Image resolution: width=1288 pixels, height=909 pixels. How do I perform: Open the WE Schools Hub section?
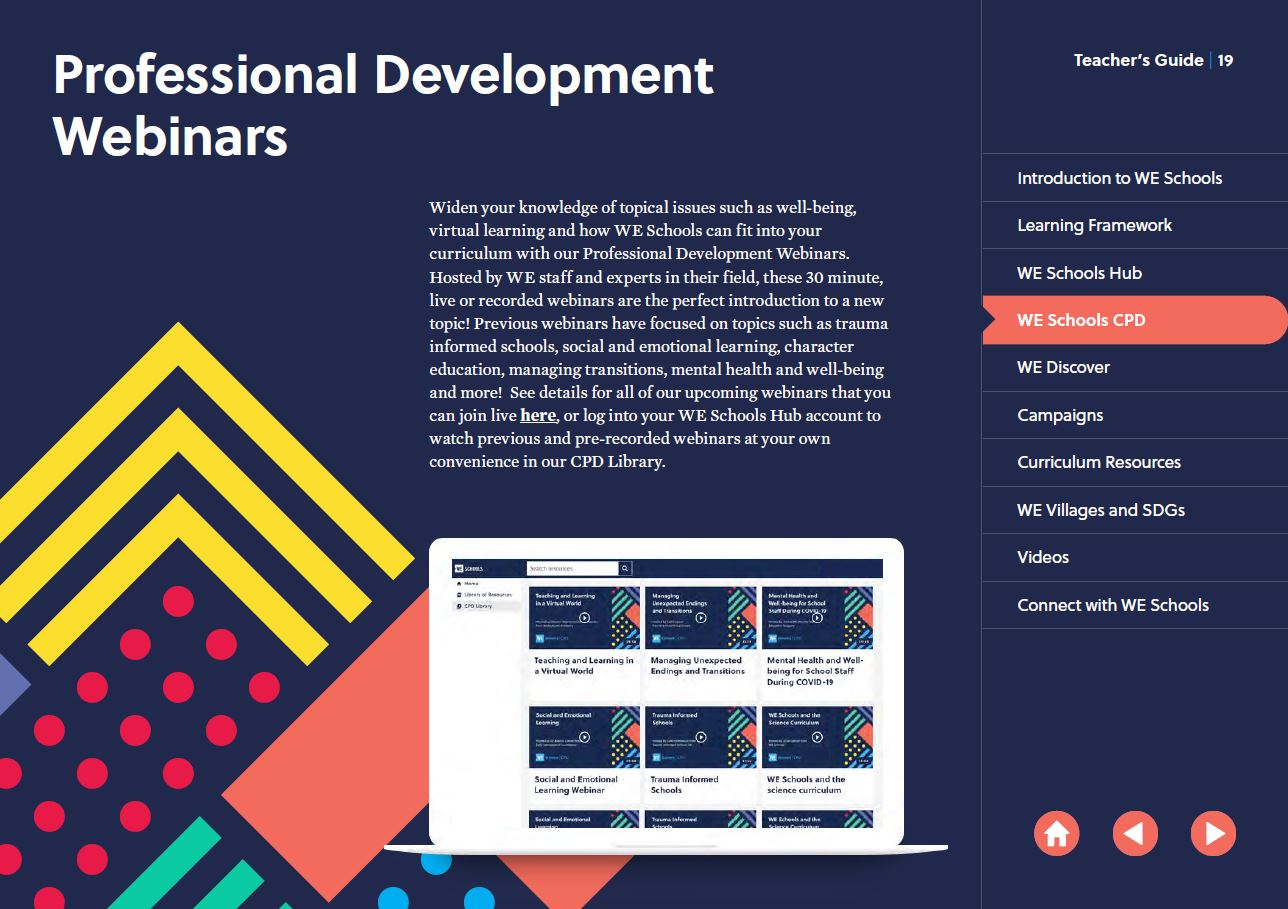tap(1135, 273)
